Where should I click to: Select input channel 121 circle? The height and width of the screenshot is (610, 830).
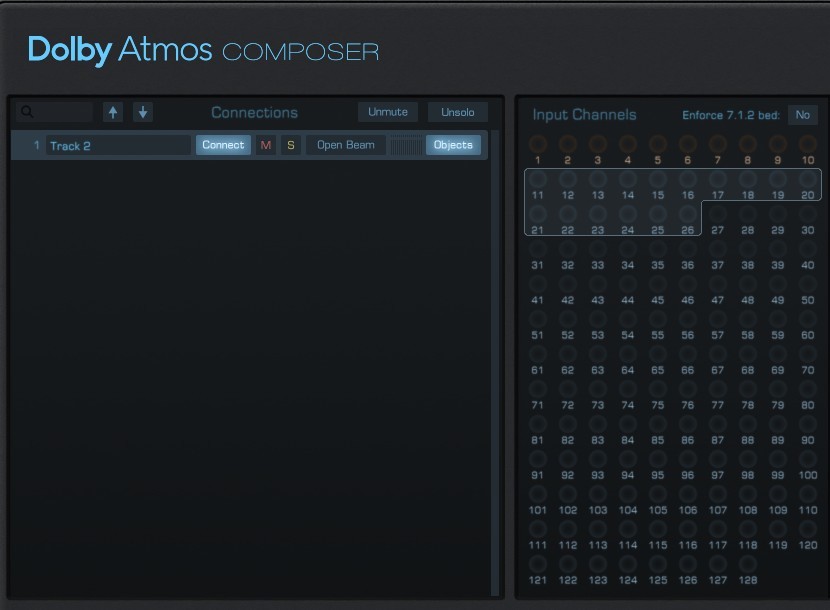coord(538,563)
